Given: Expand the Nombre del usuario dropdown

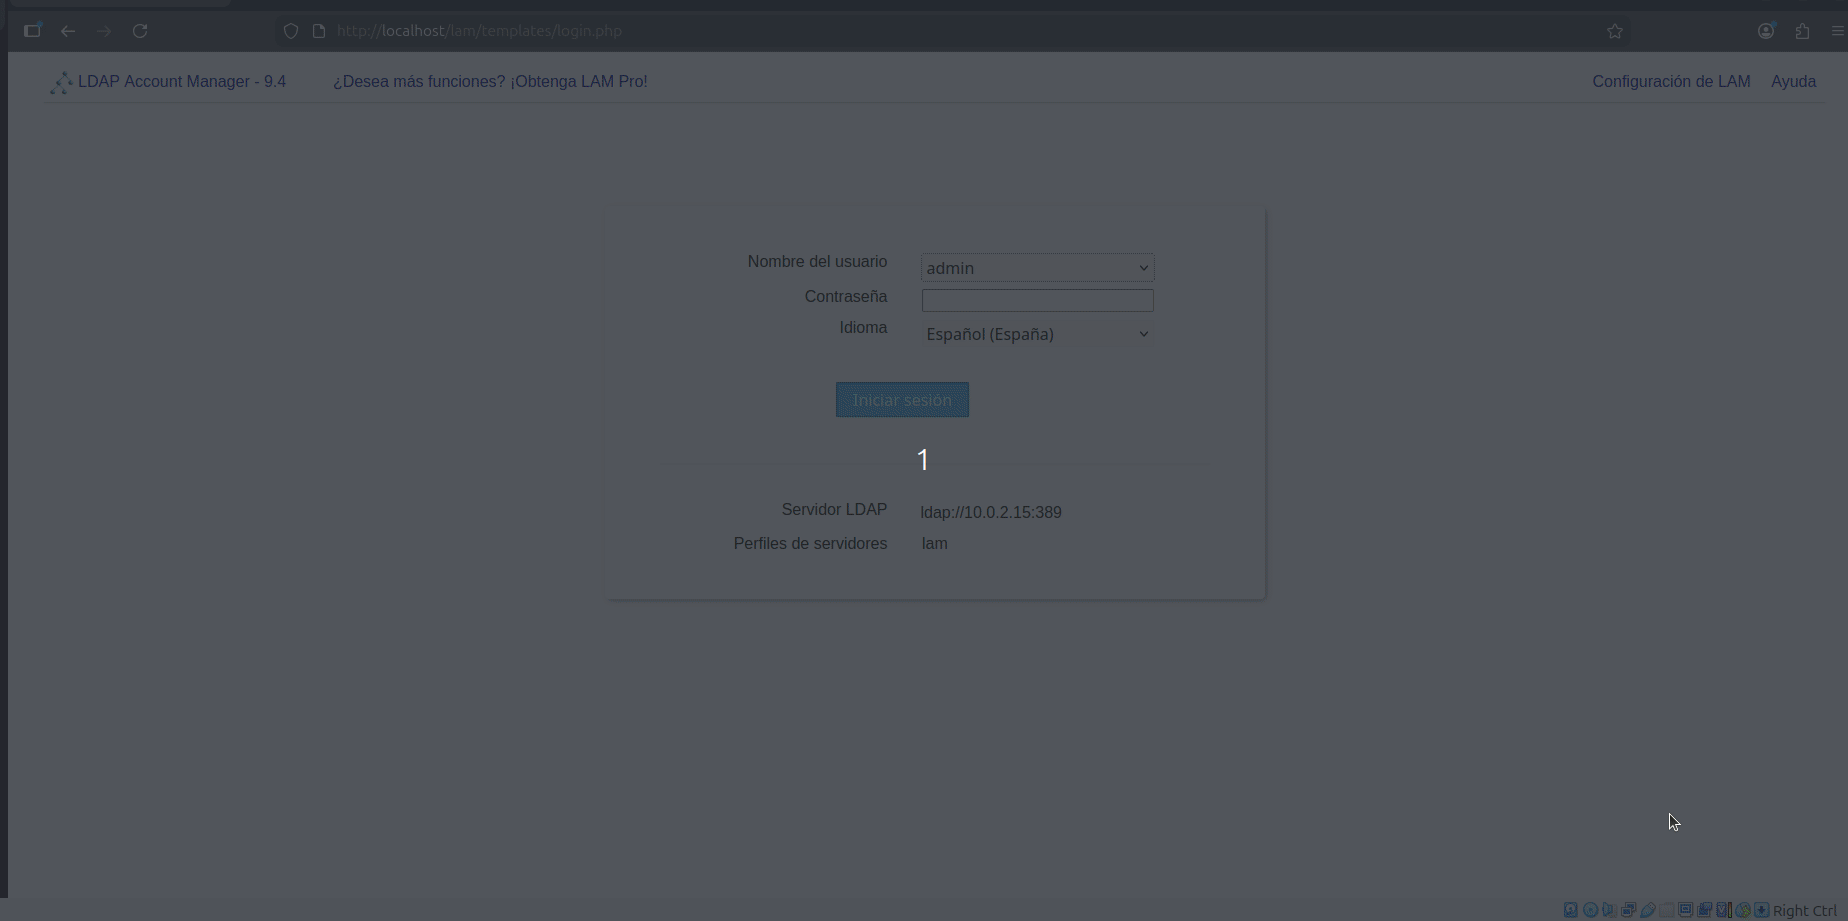Looking at the screenshot, I should click(1037, 268).
